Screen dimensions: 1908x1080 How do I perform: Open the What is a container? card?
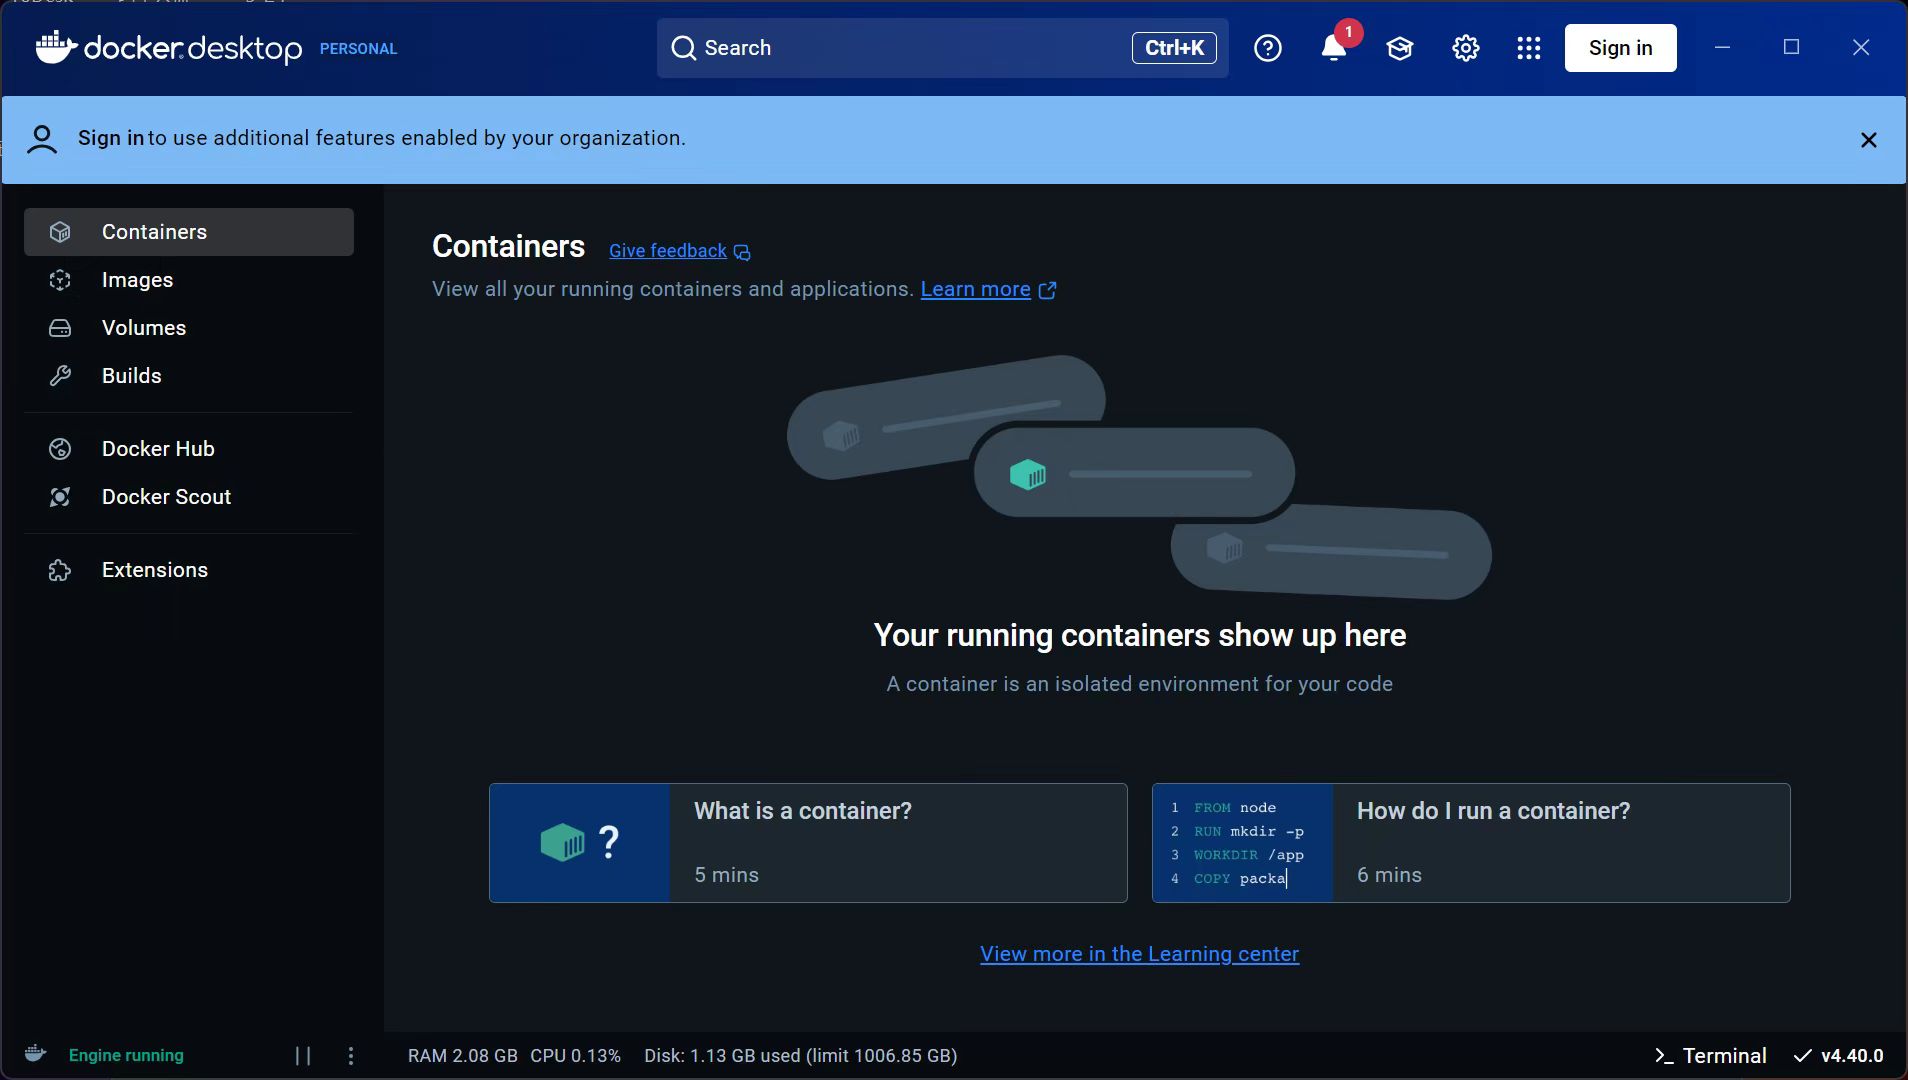808,843
